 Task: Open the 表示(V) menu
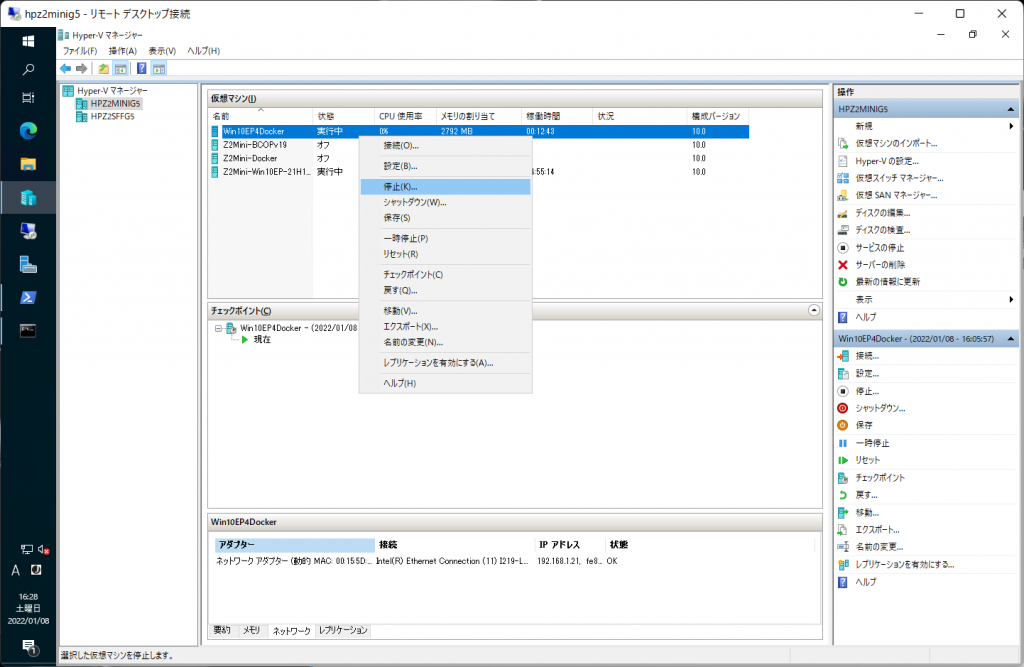click(x=162, y=51)
